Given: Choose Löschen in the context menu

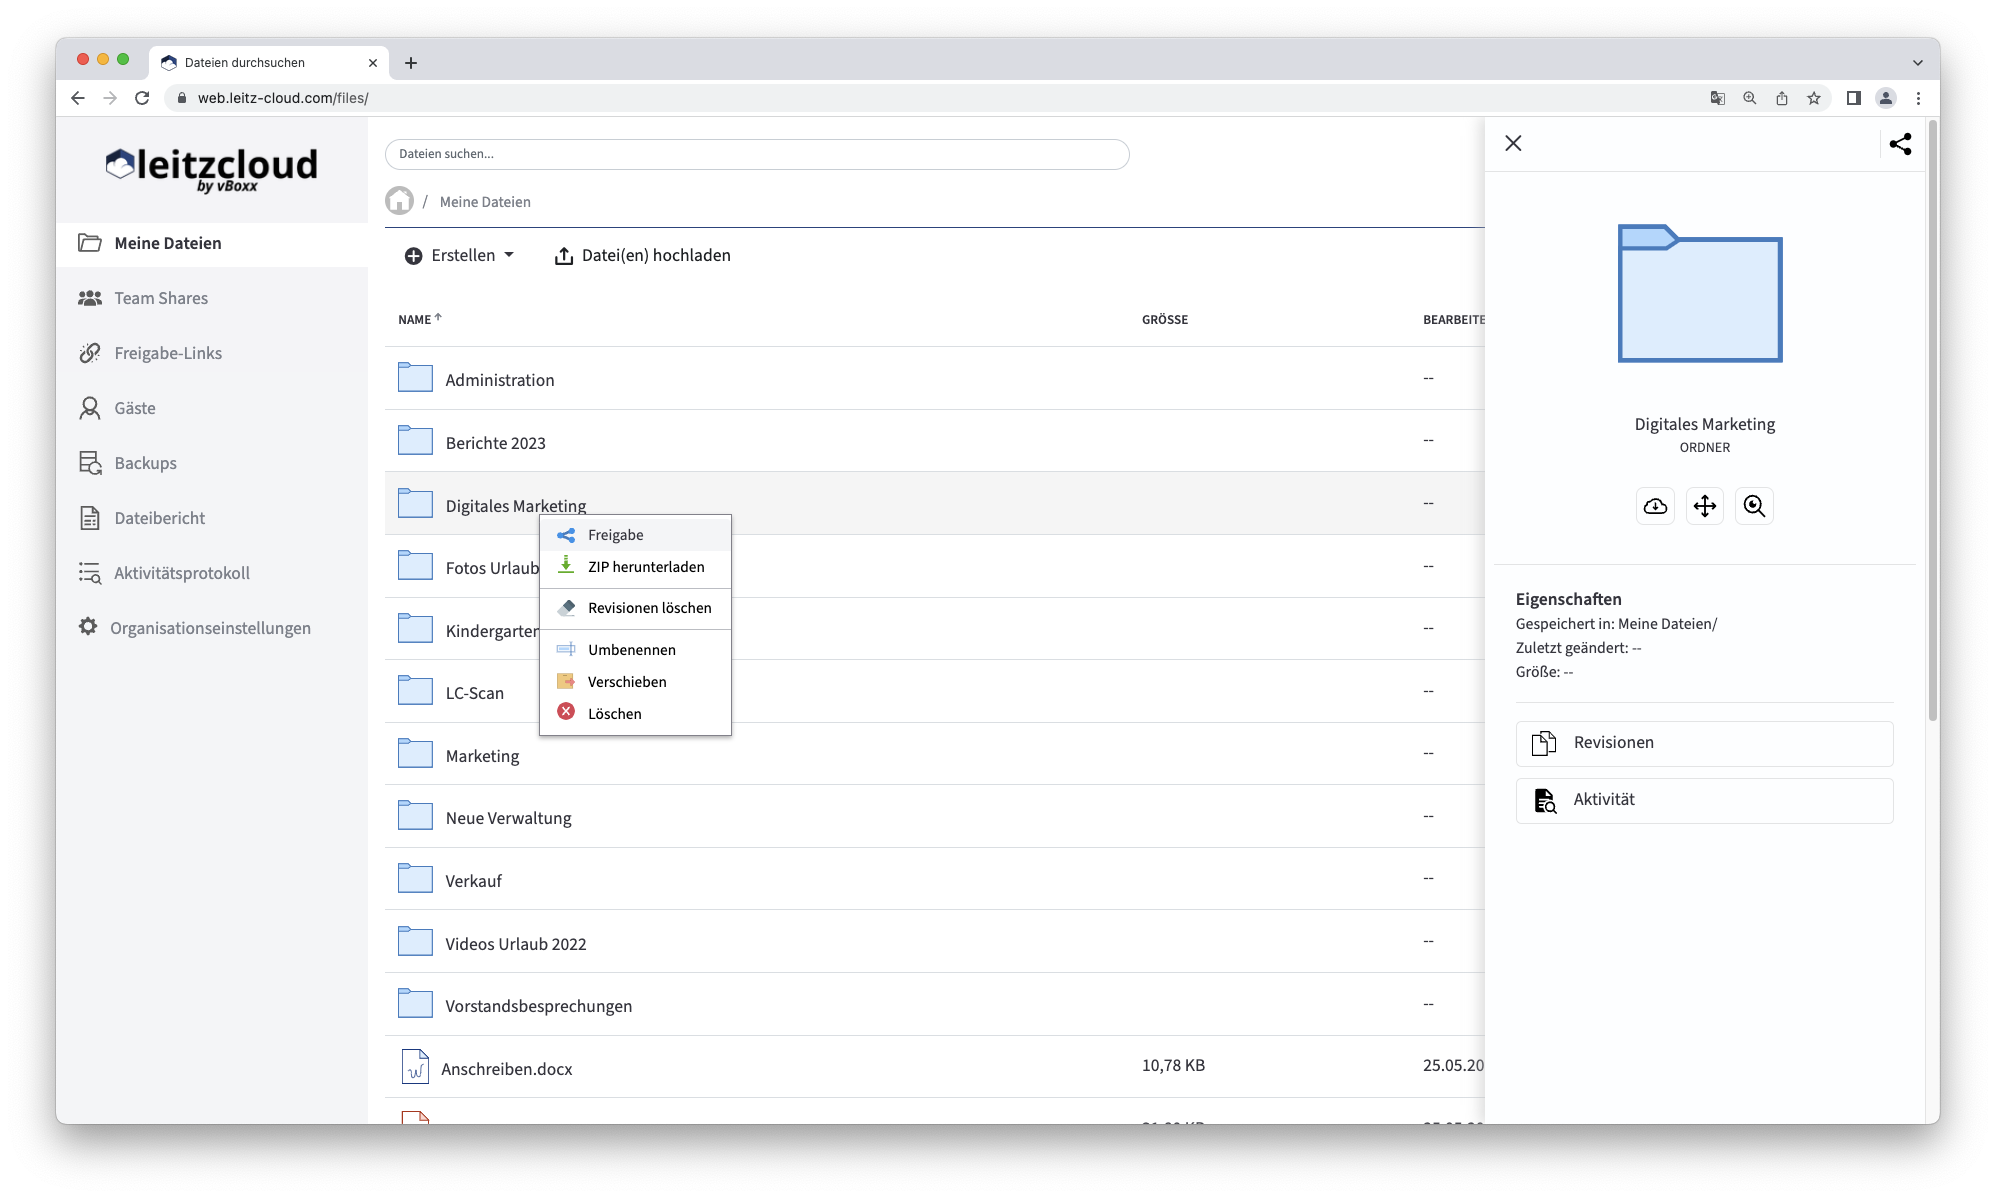Looking at the screenshot, I should click(x=614, y=714).
